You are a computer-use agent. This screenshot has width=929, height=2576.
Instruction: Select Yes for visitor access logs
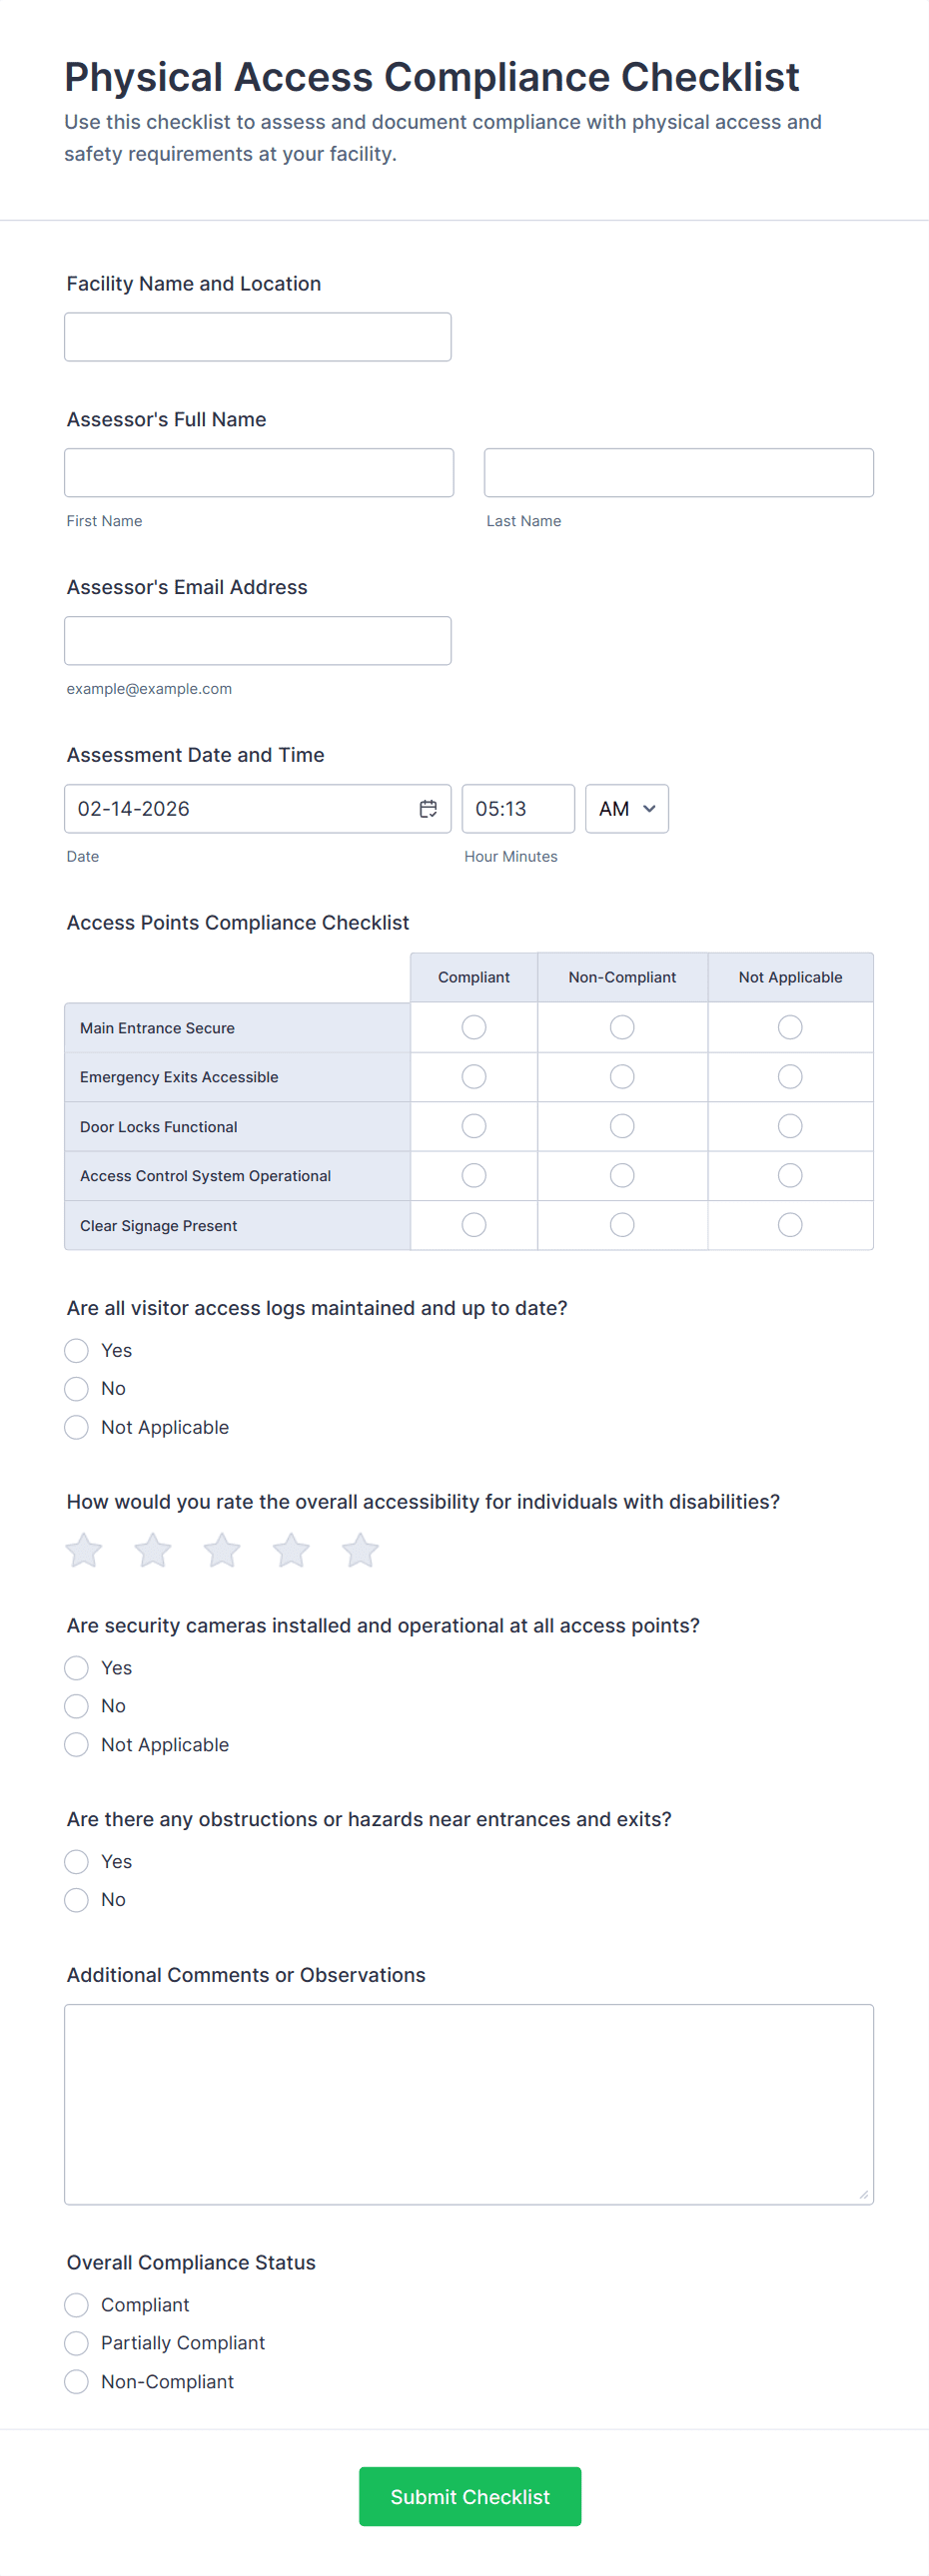click(77, 1351)
